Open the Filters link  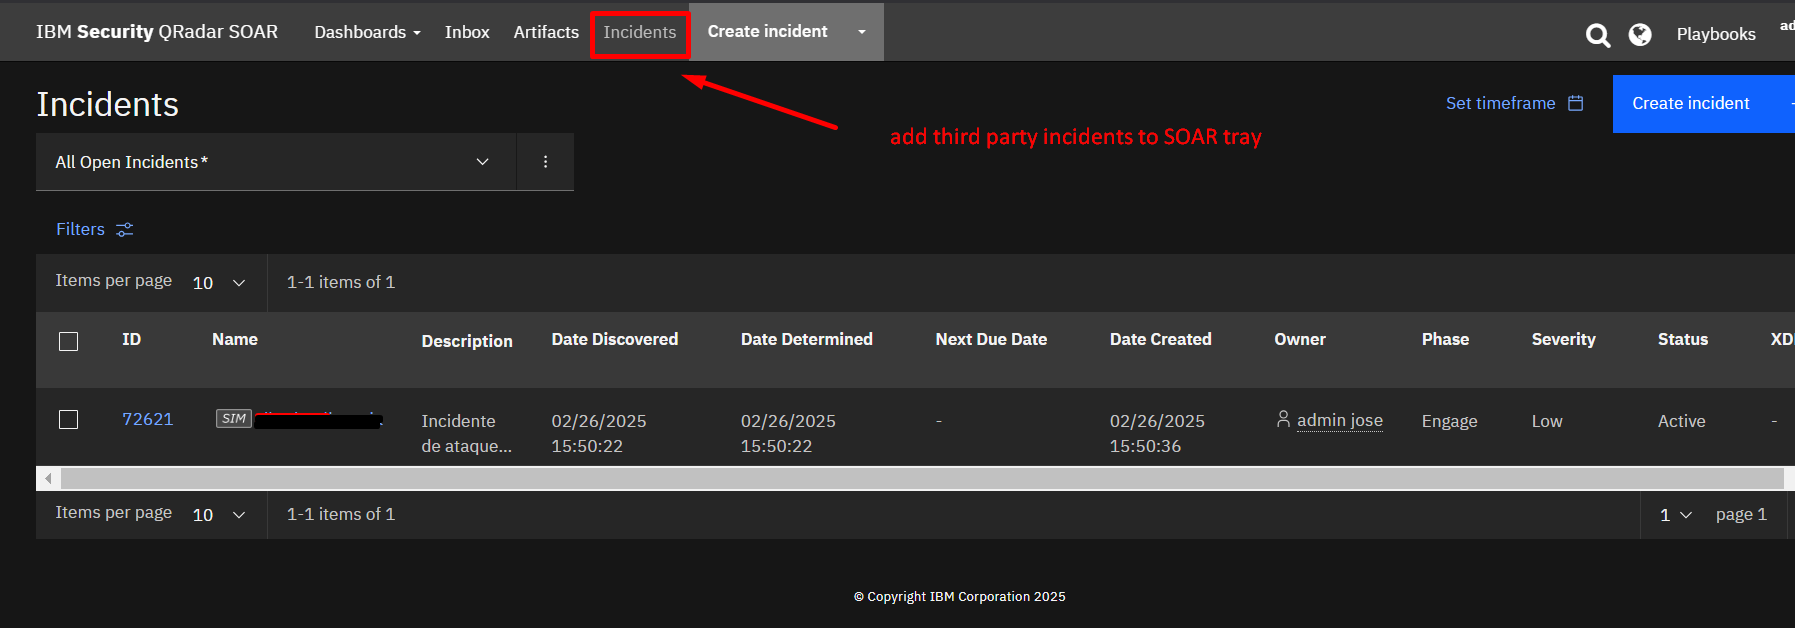pos(80,229)
